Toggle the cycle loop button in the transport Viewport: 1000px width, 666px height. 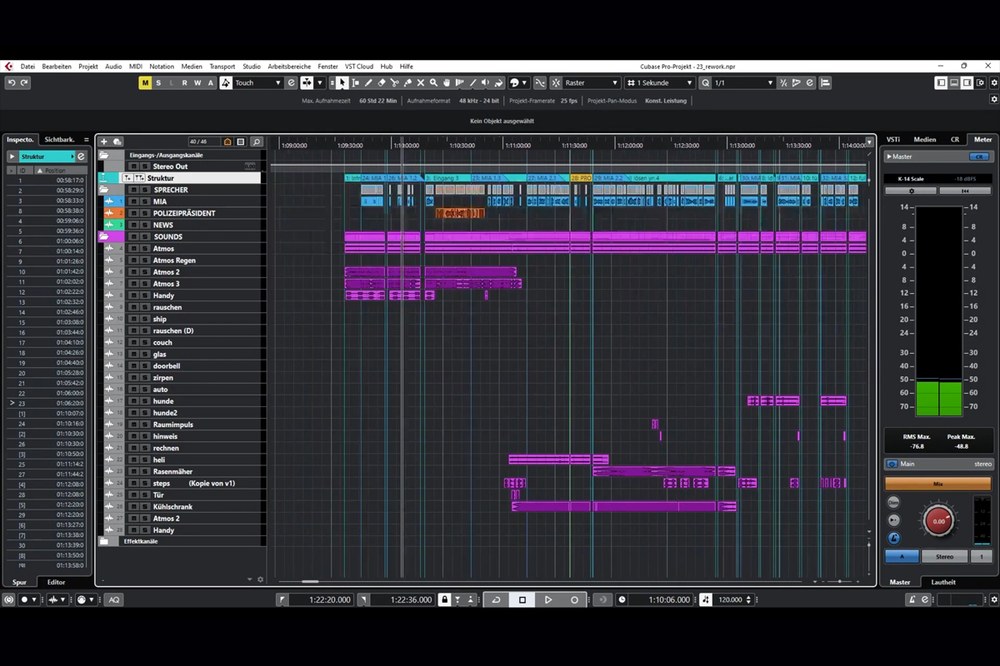coord(496,600)
